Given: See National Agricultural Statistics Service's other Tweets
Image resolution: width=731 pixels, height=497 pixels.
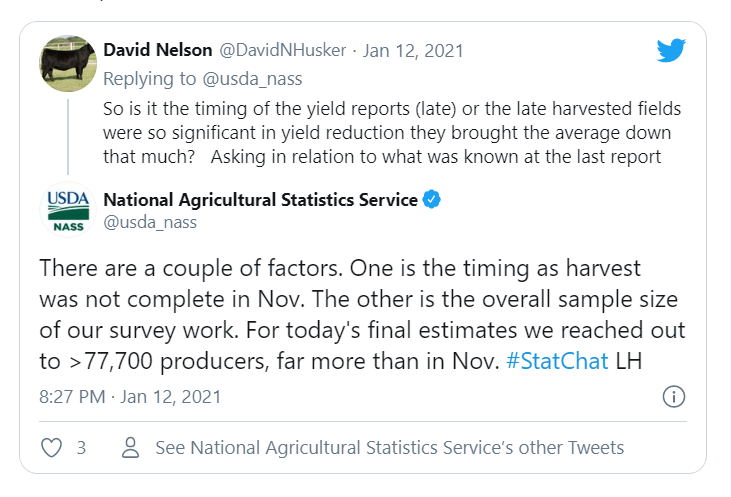Looking at the screenshot, I should [389, 447].
